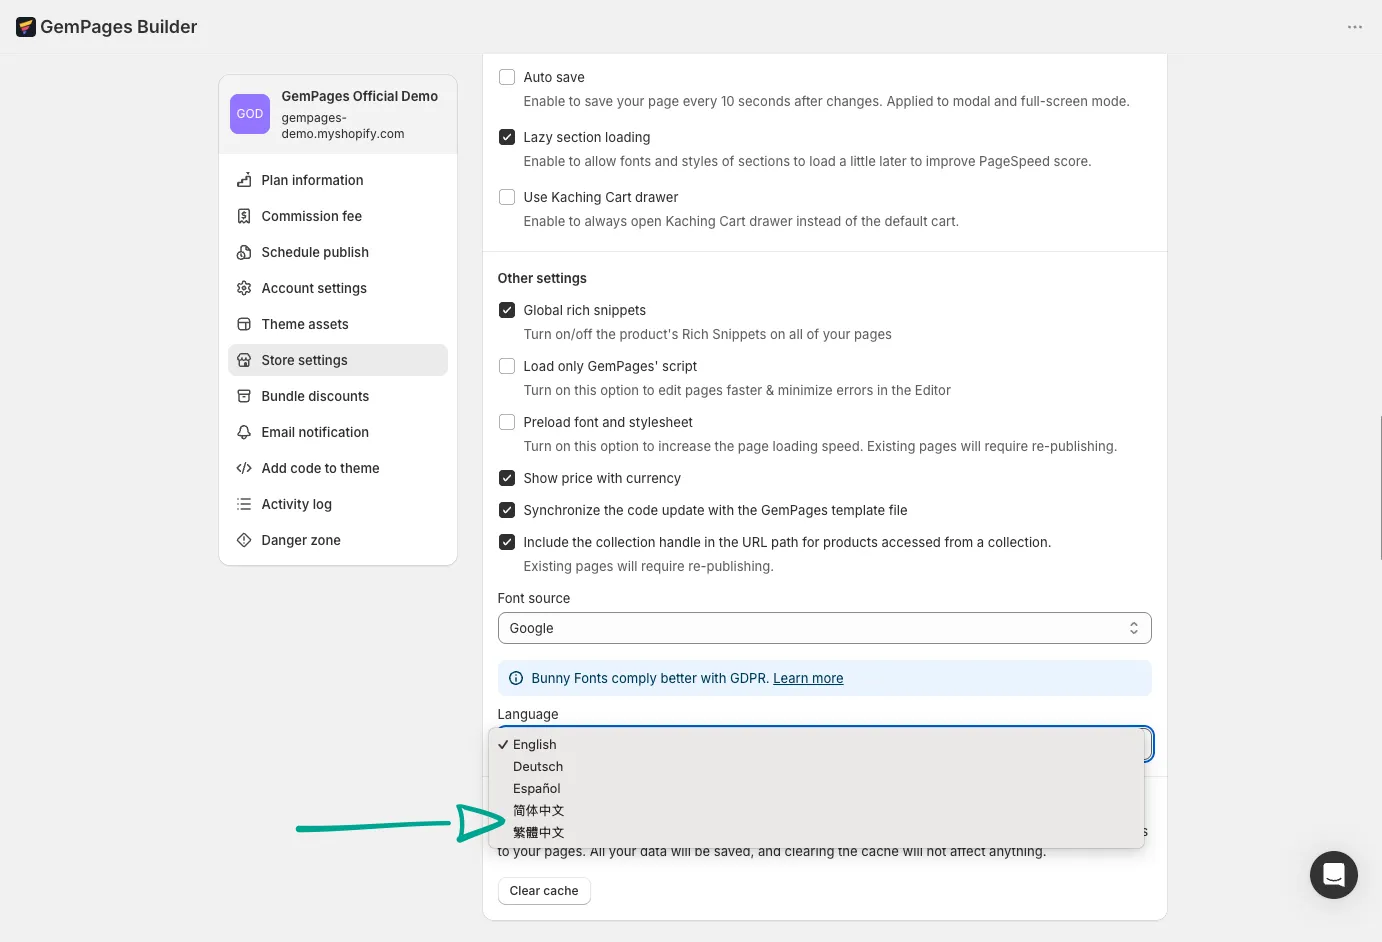Open the Font source Google dropdown
The height and width of the screenshot is (942, 1382).
tap(824, 628)
